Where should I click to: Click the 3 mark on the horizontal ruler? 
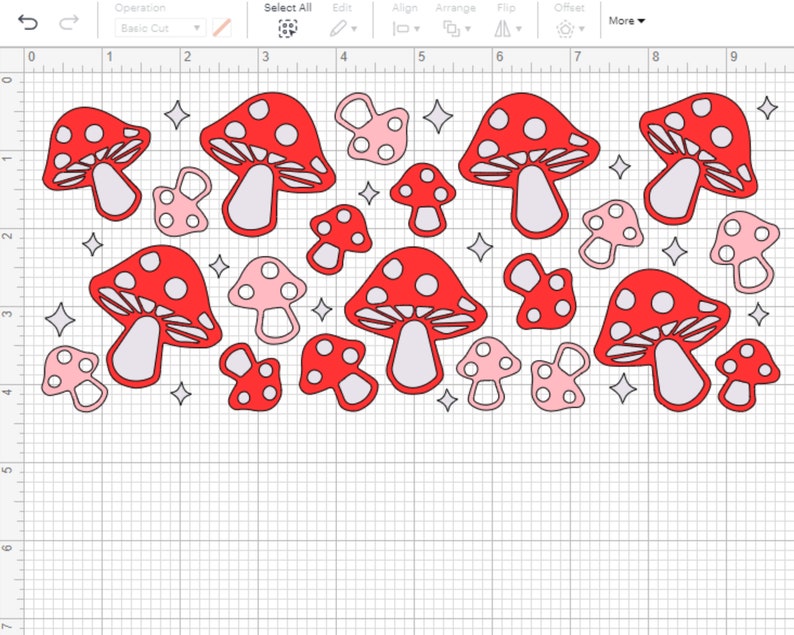(265, 57)
